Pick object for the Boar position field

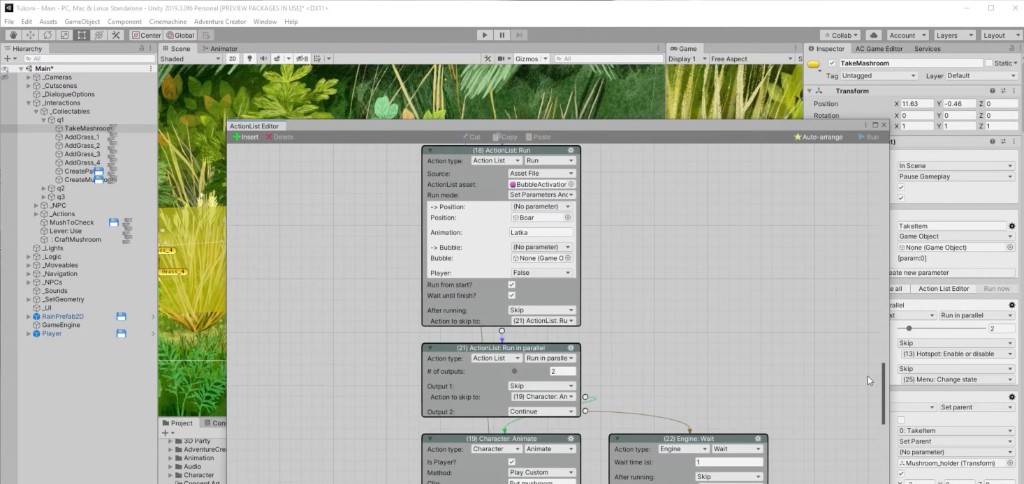[568, 218]
